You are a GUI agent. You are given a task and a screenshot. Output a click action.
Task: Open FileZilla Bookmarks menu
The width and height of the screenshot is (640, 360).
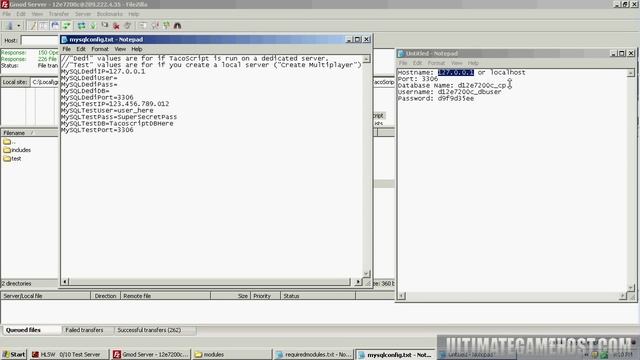[x=110, y=14]
